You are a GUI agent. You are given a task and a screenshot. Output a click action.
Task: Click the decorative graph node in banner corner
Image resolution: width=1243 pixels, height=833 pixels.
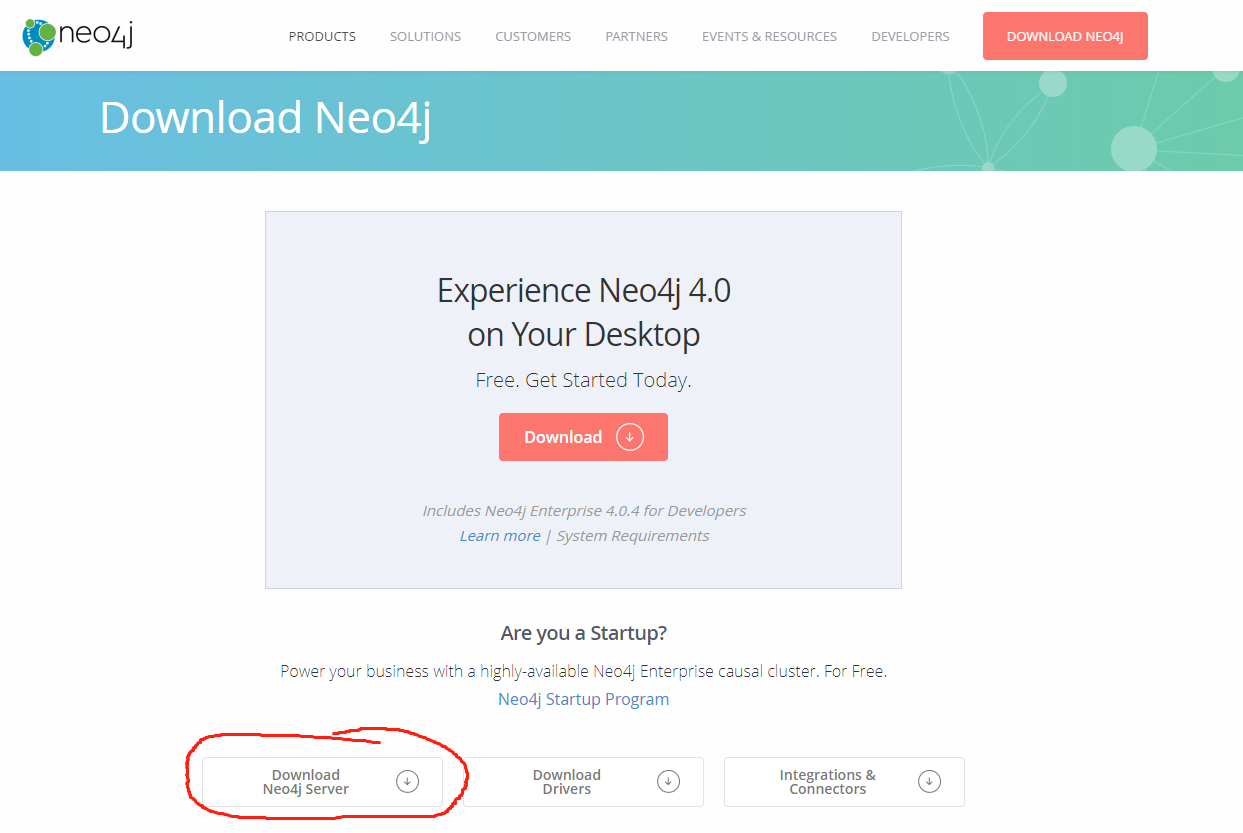[1135, 145]
